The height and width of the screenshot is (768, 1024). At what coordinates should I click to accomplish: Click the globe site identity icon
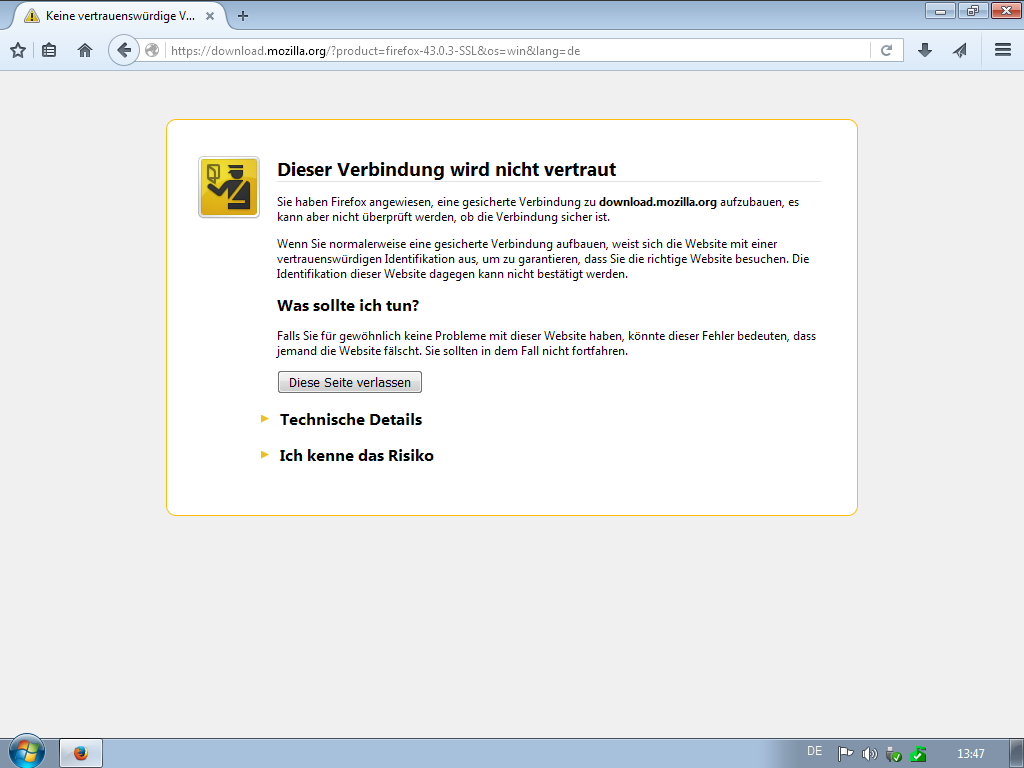point(152,50)
